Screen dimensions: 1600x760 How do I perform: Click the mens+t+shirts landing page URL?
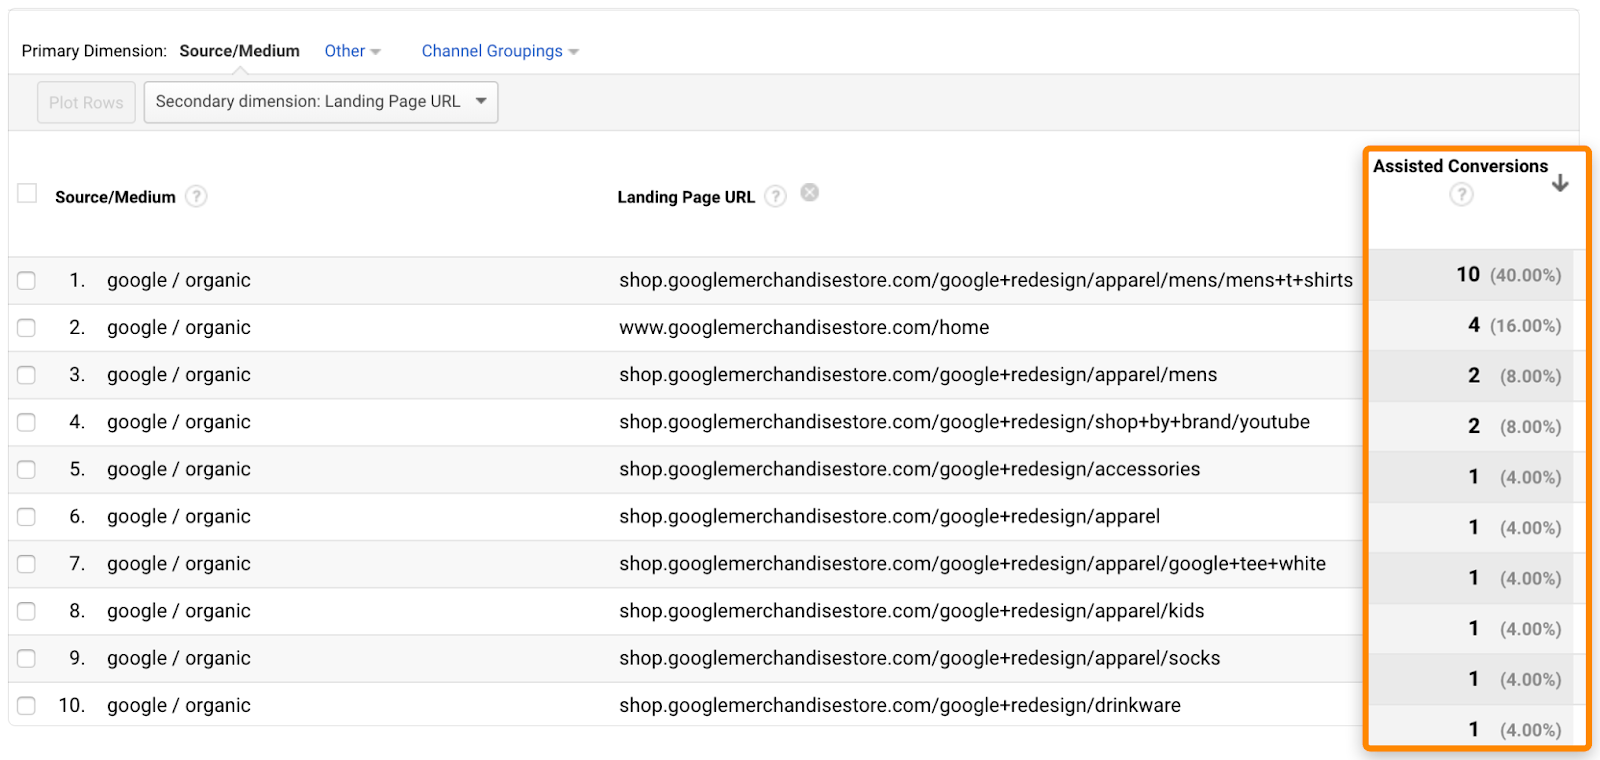pos(985,281)
